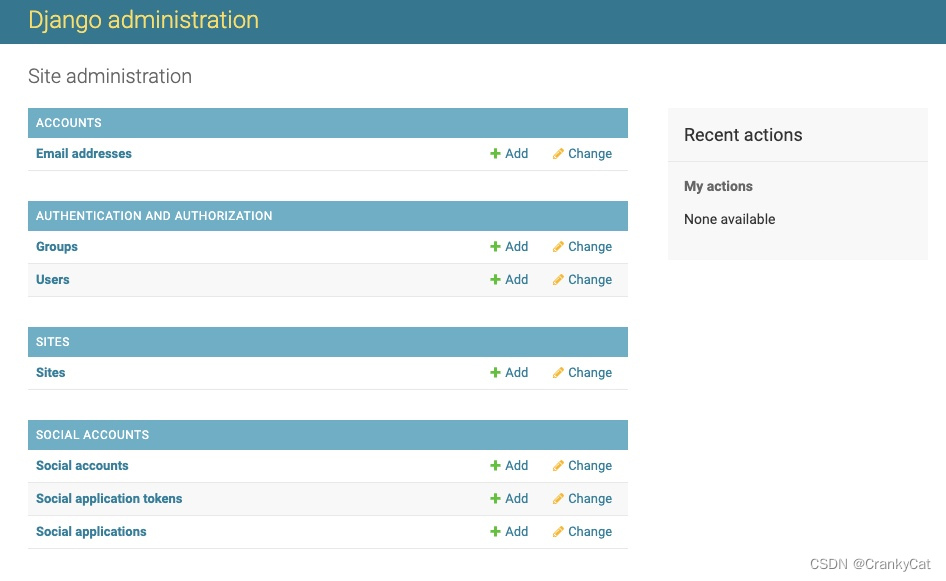
Task: Click the Change text for Users
Action: (590, 280)
